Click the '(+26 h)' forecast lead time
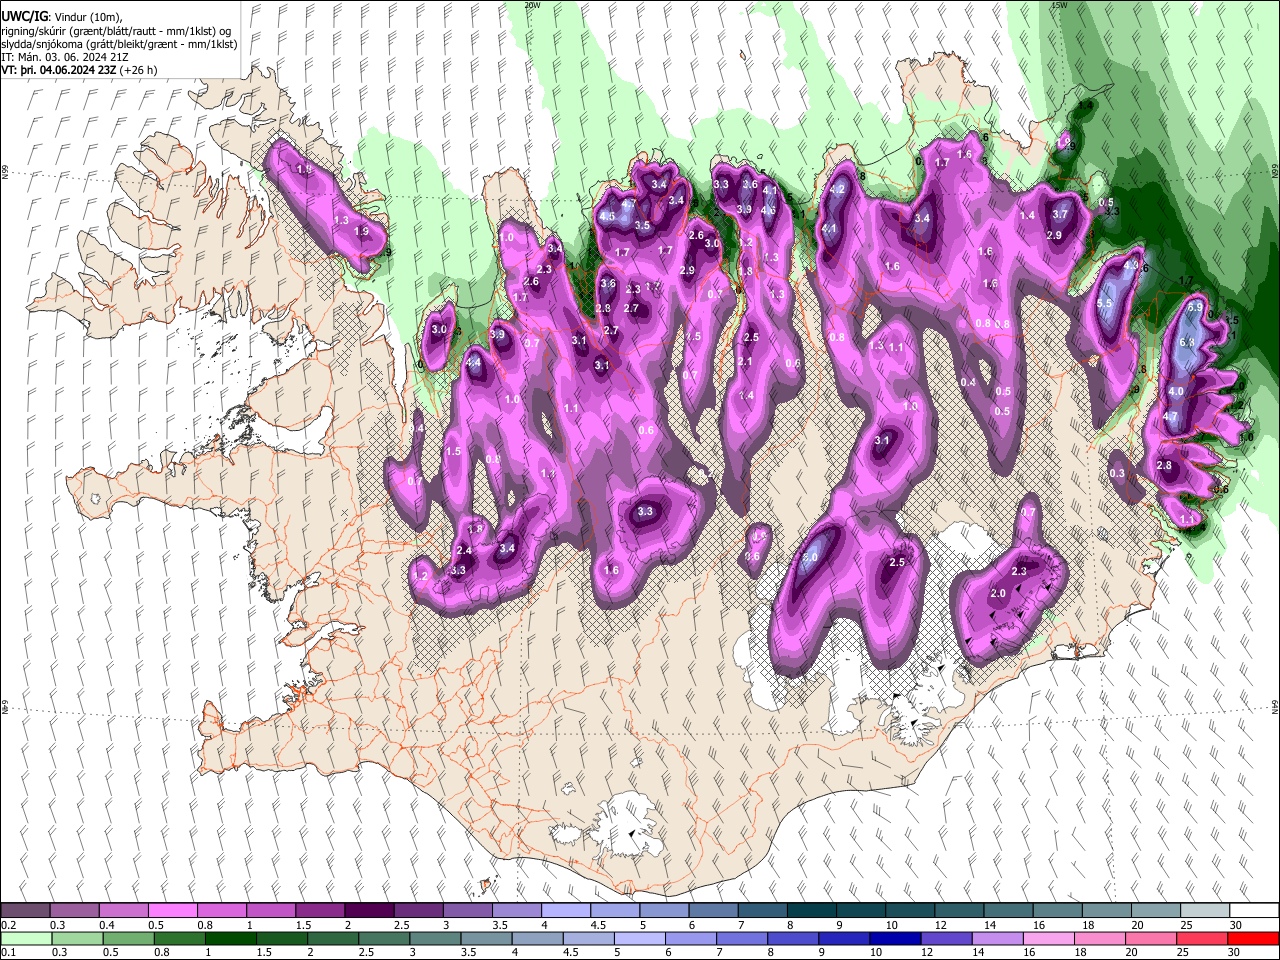Image resolution: width=1280 pixels, height=960 pixels. tap(138, 71)
